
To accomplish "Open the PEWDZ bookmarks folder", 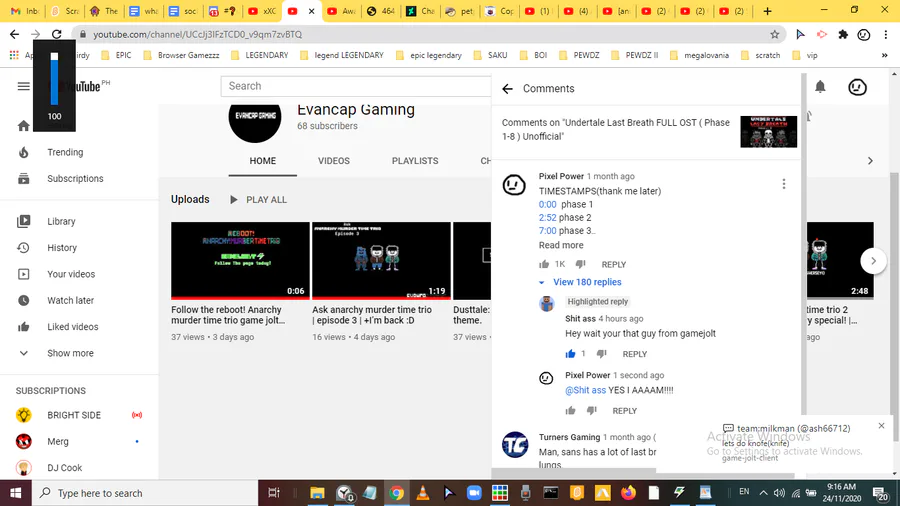I will (579, 55).
